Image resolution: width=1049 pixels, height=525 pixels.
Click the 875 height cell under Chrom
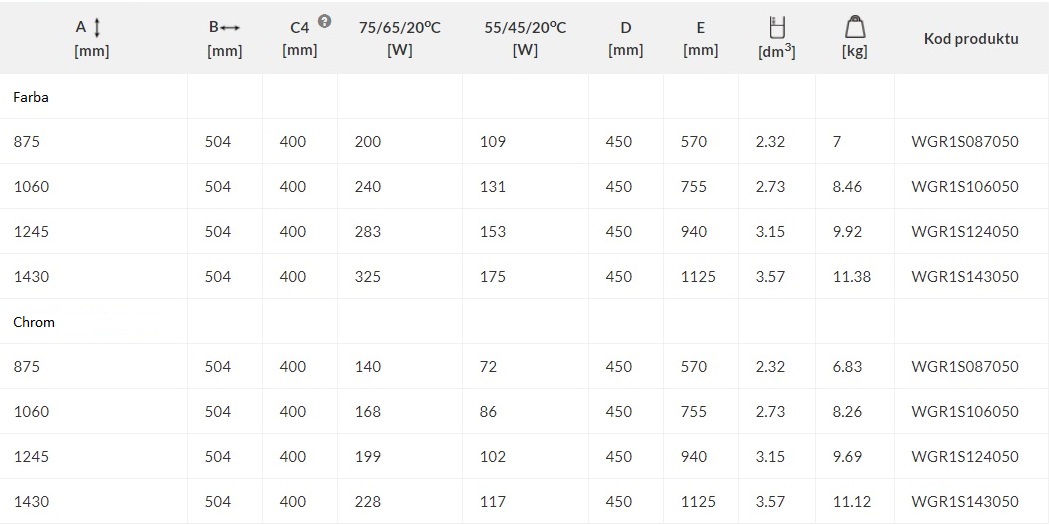coord(27,366)
